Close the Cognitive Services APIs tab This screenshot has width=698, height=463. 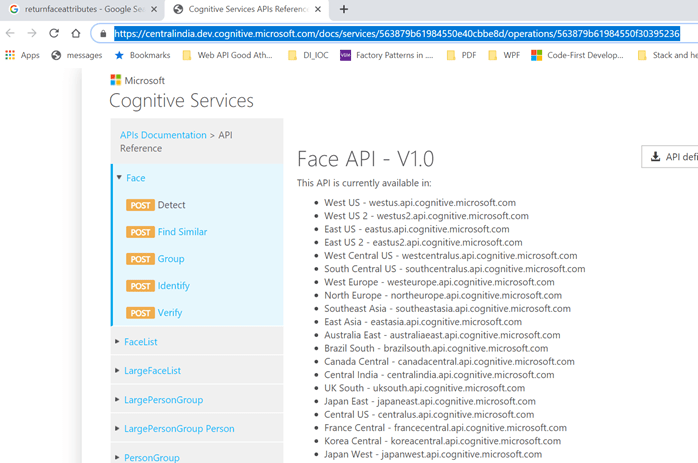[317, 9]
